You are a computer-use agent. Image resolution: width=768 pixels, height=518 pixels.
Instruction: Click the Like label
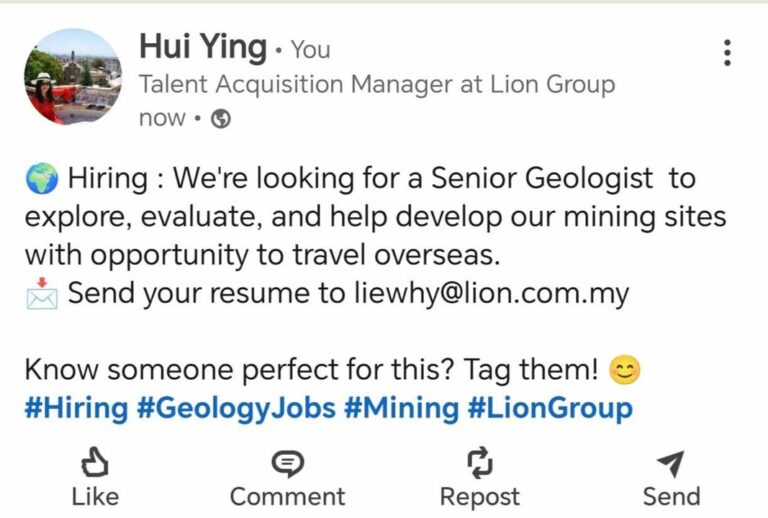95,496
